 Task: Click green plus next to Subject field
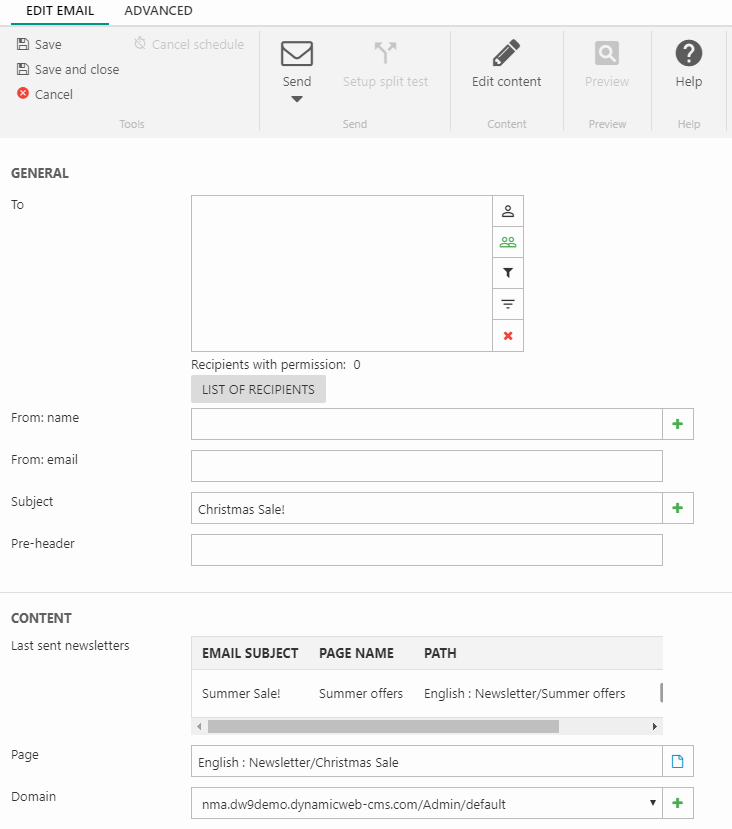tap(678, 508)
